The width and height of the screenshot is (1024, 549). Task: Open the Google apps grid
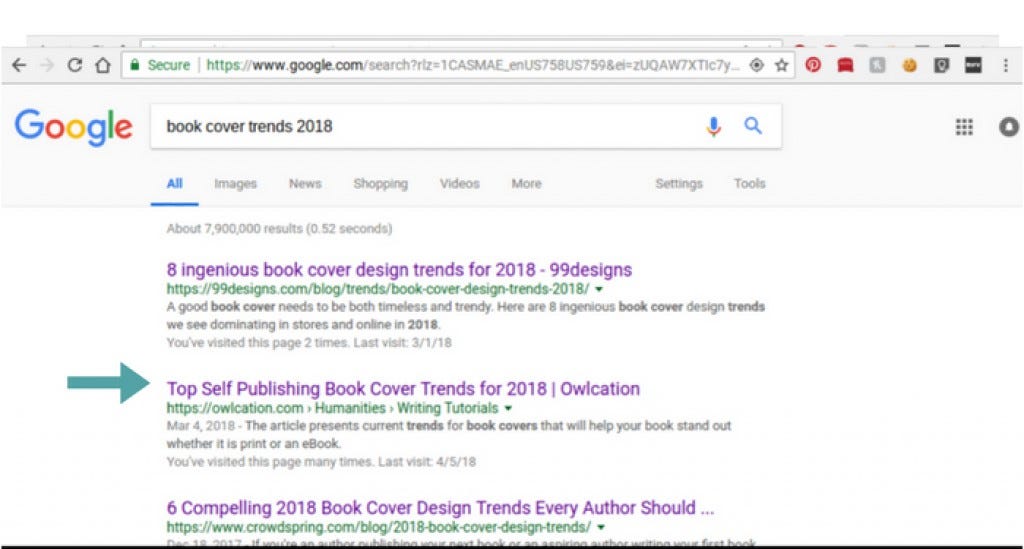(x=964, y=127)
